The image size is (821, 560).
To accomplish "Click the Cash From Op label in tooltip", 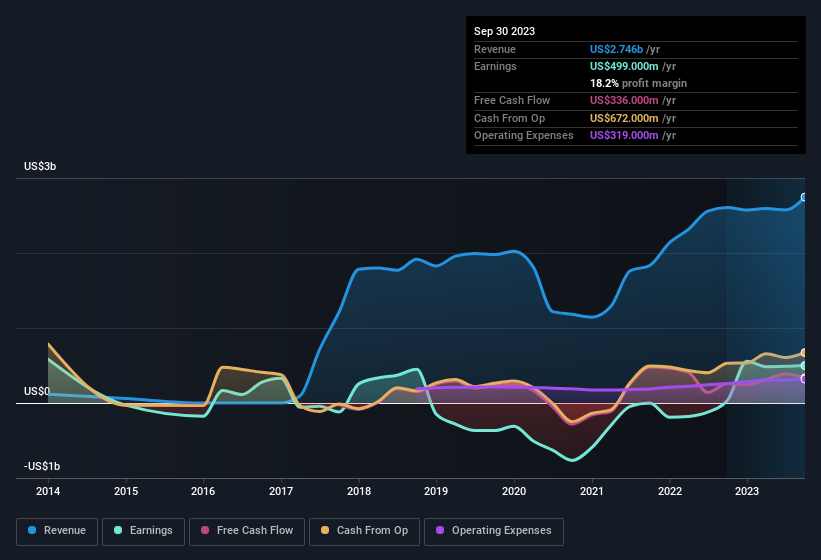I will click(x=509, y=118).
